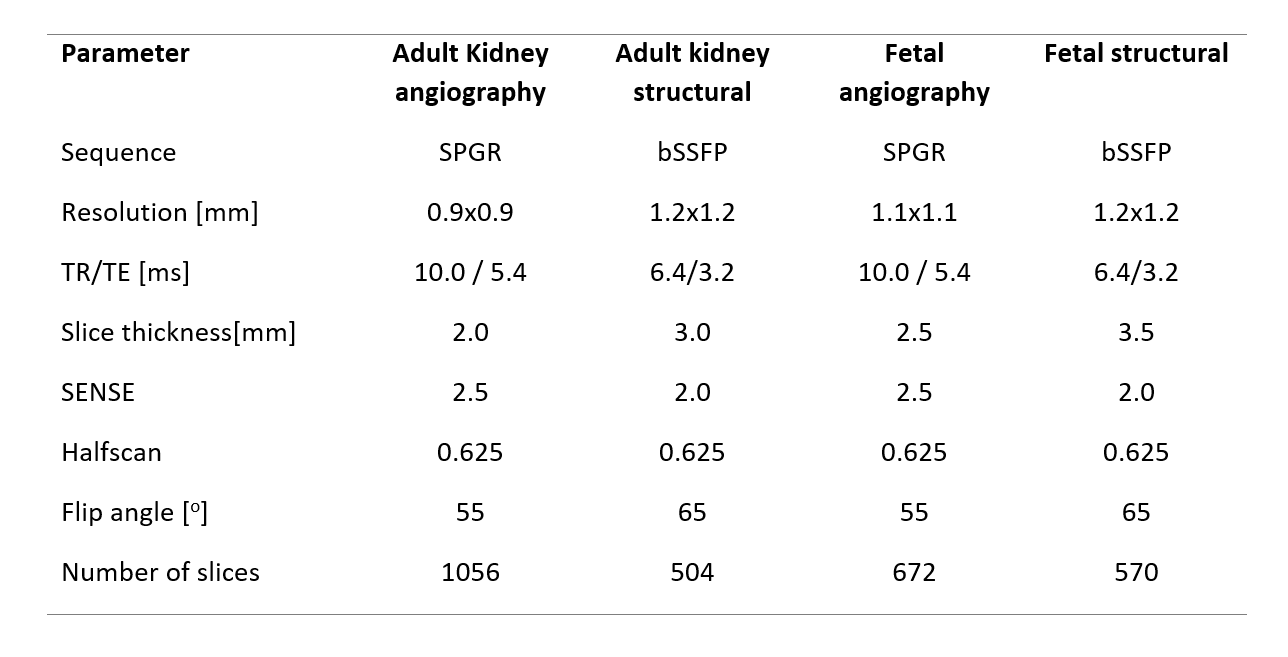Click the Halfscan row label

pyautogui.click(x=111, y=453)
